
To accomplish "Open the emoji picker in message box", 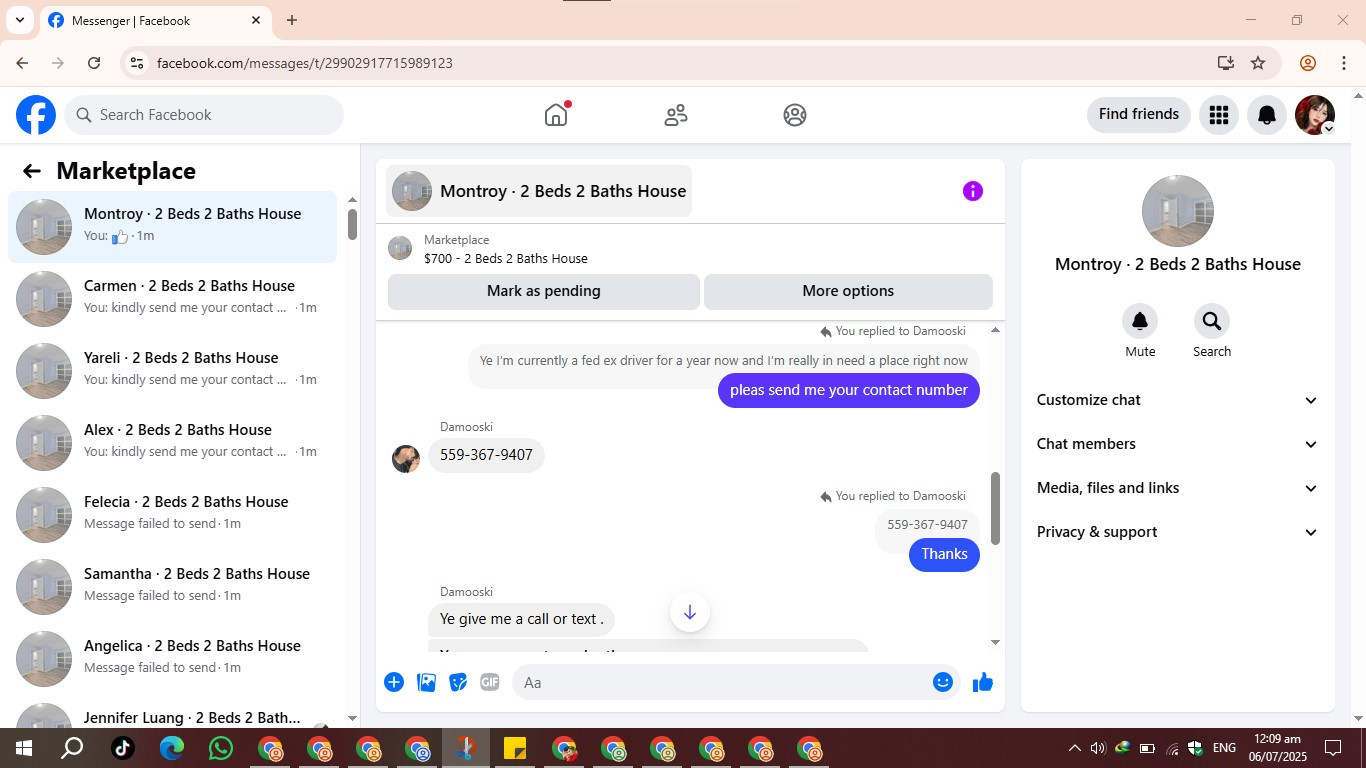I will (x=943, y=682).
